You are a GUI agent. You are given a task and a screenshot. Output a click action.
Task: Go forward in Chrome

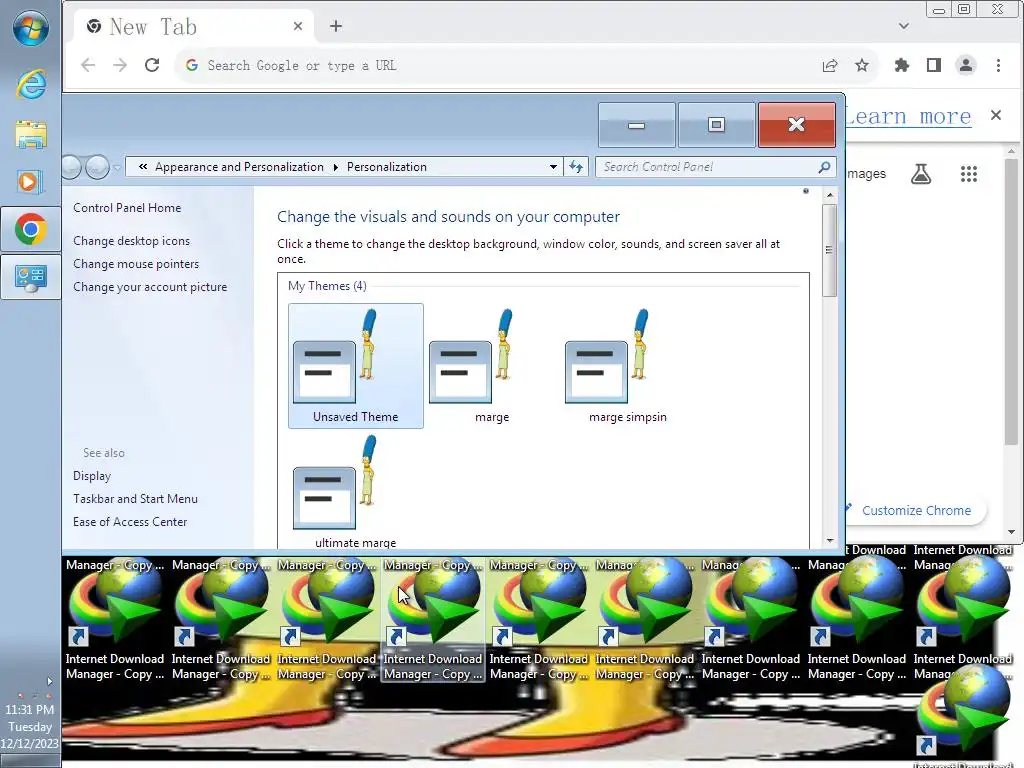[x=120, y=65]
